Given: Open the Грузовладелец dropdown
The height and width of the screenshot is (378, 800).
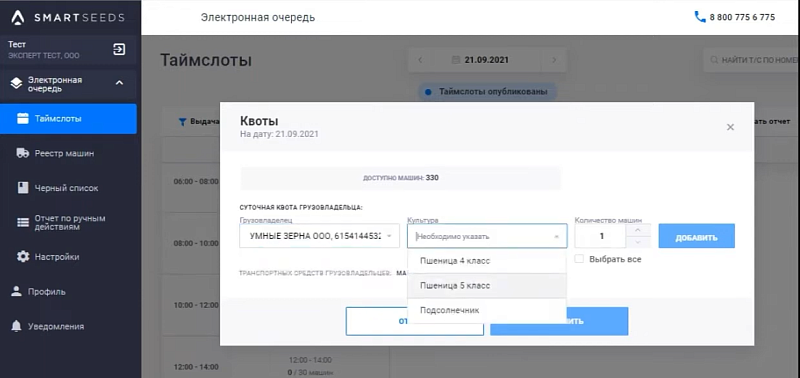Looking at the screenshot, I should tap(319, 236).
